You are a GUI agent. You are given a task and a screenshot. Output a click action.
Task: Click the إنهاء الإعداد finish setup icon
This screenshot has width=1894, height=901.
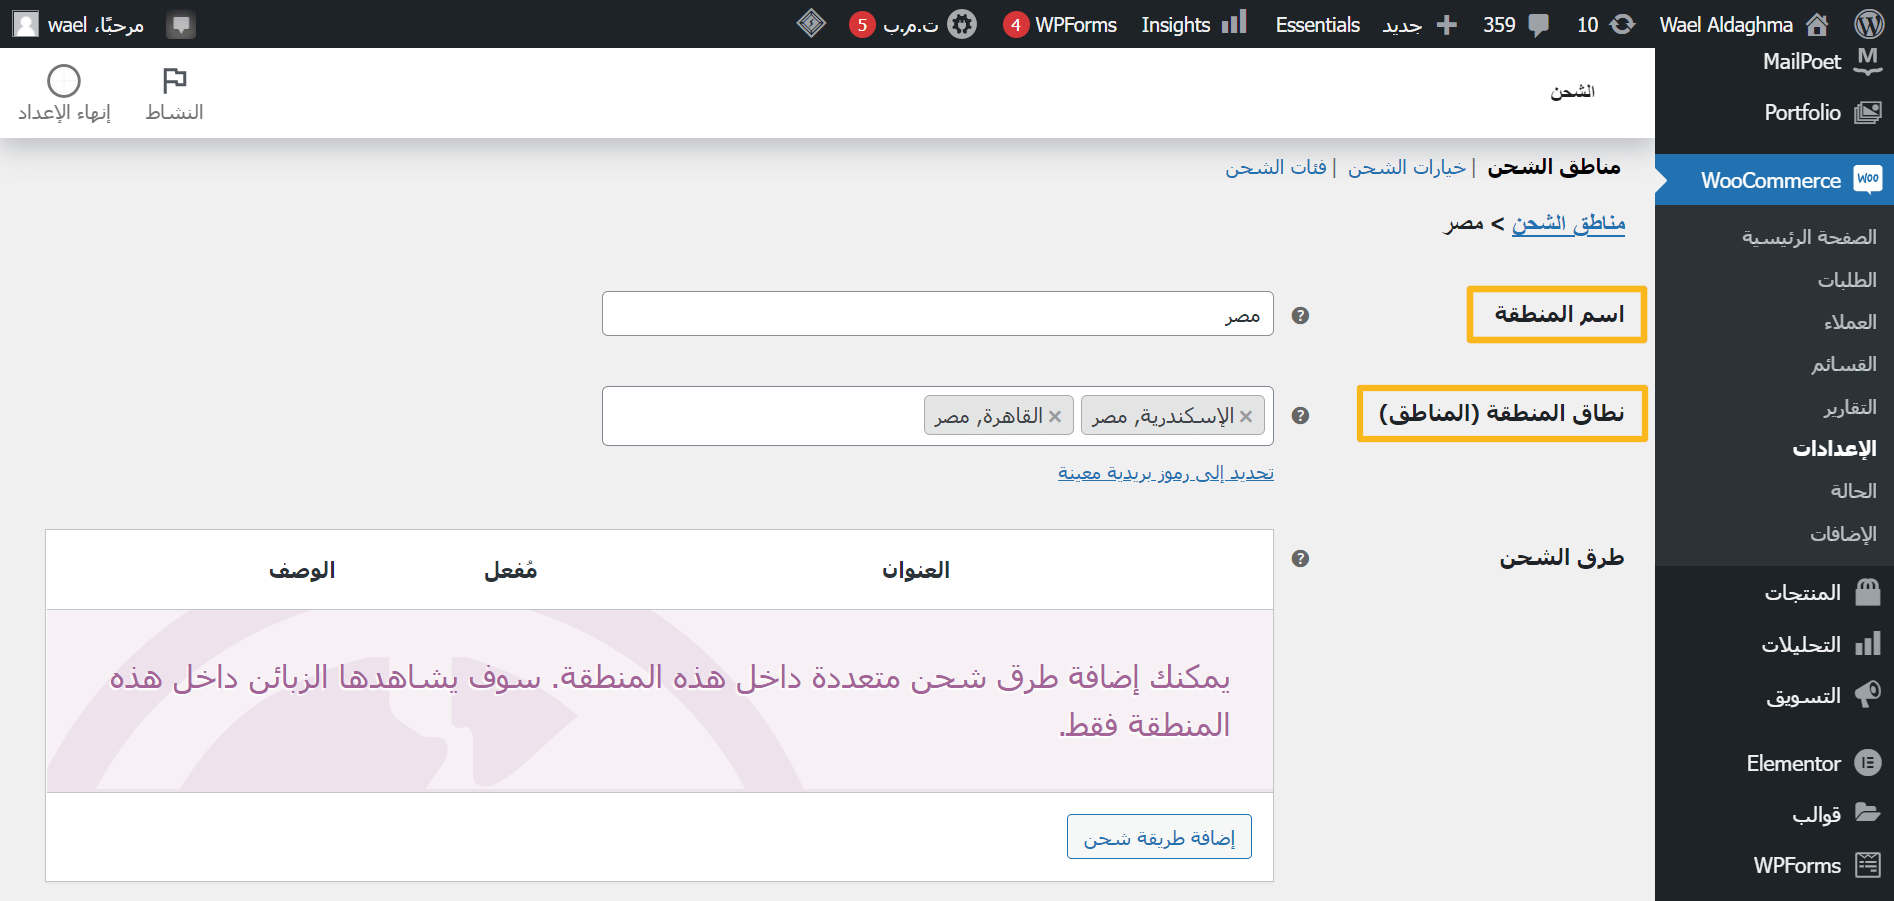62,90
